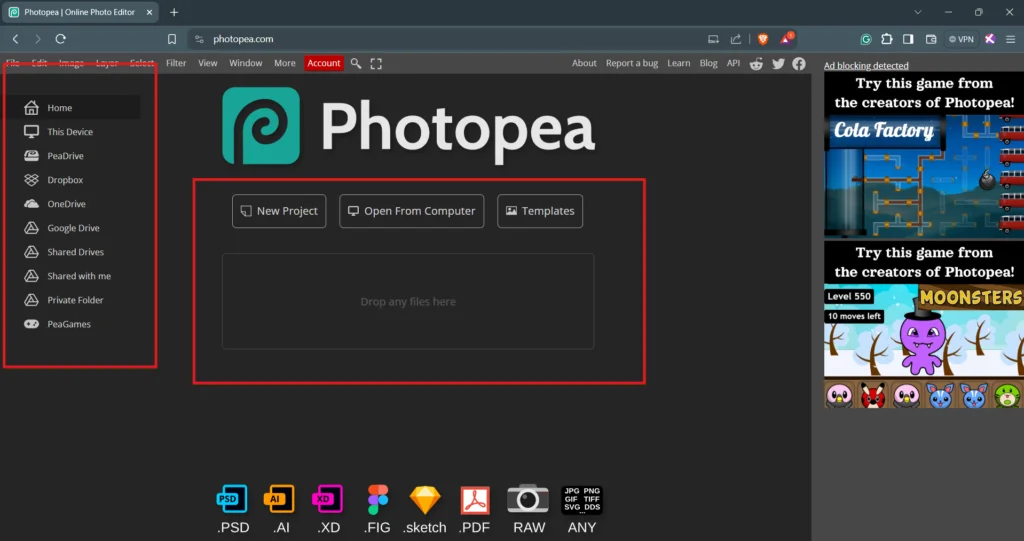
Task: Go back in browser history
Action: click(x=16, y=39)
